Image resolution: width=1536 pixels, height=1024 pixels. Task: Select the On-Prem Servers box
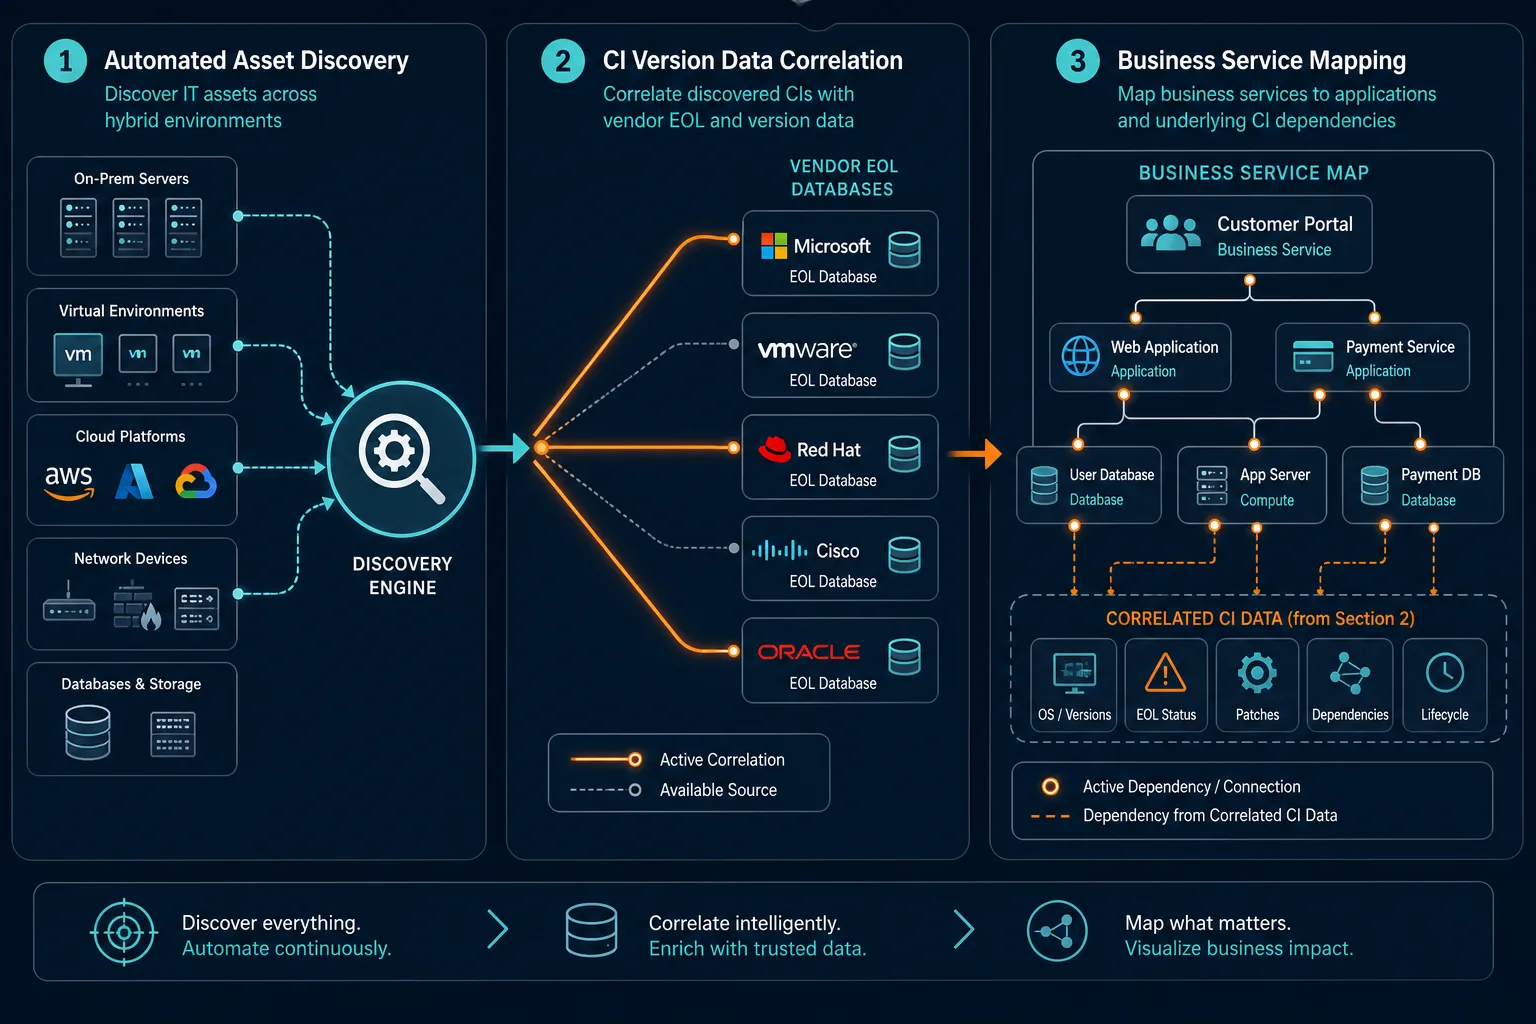(x=132, y=216)
